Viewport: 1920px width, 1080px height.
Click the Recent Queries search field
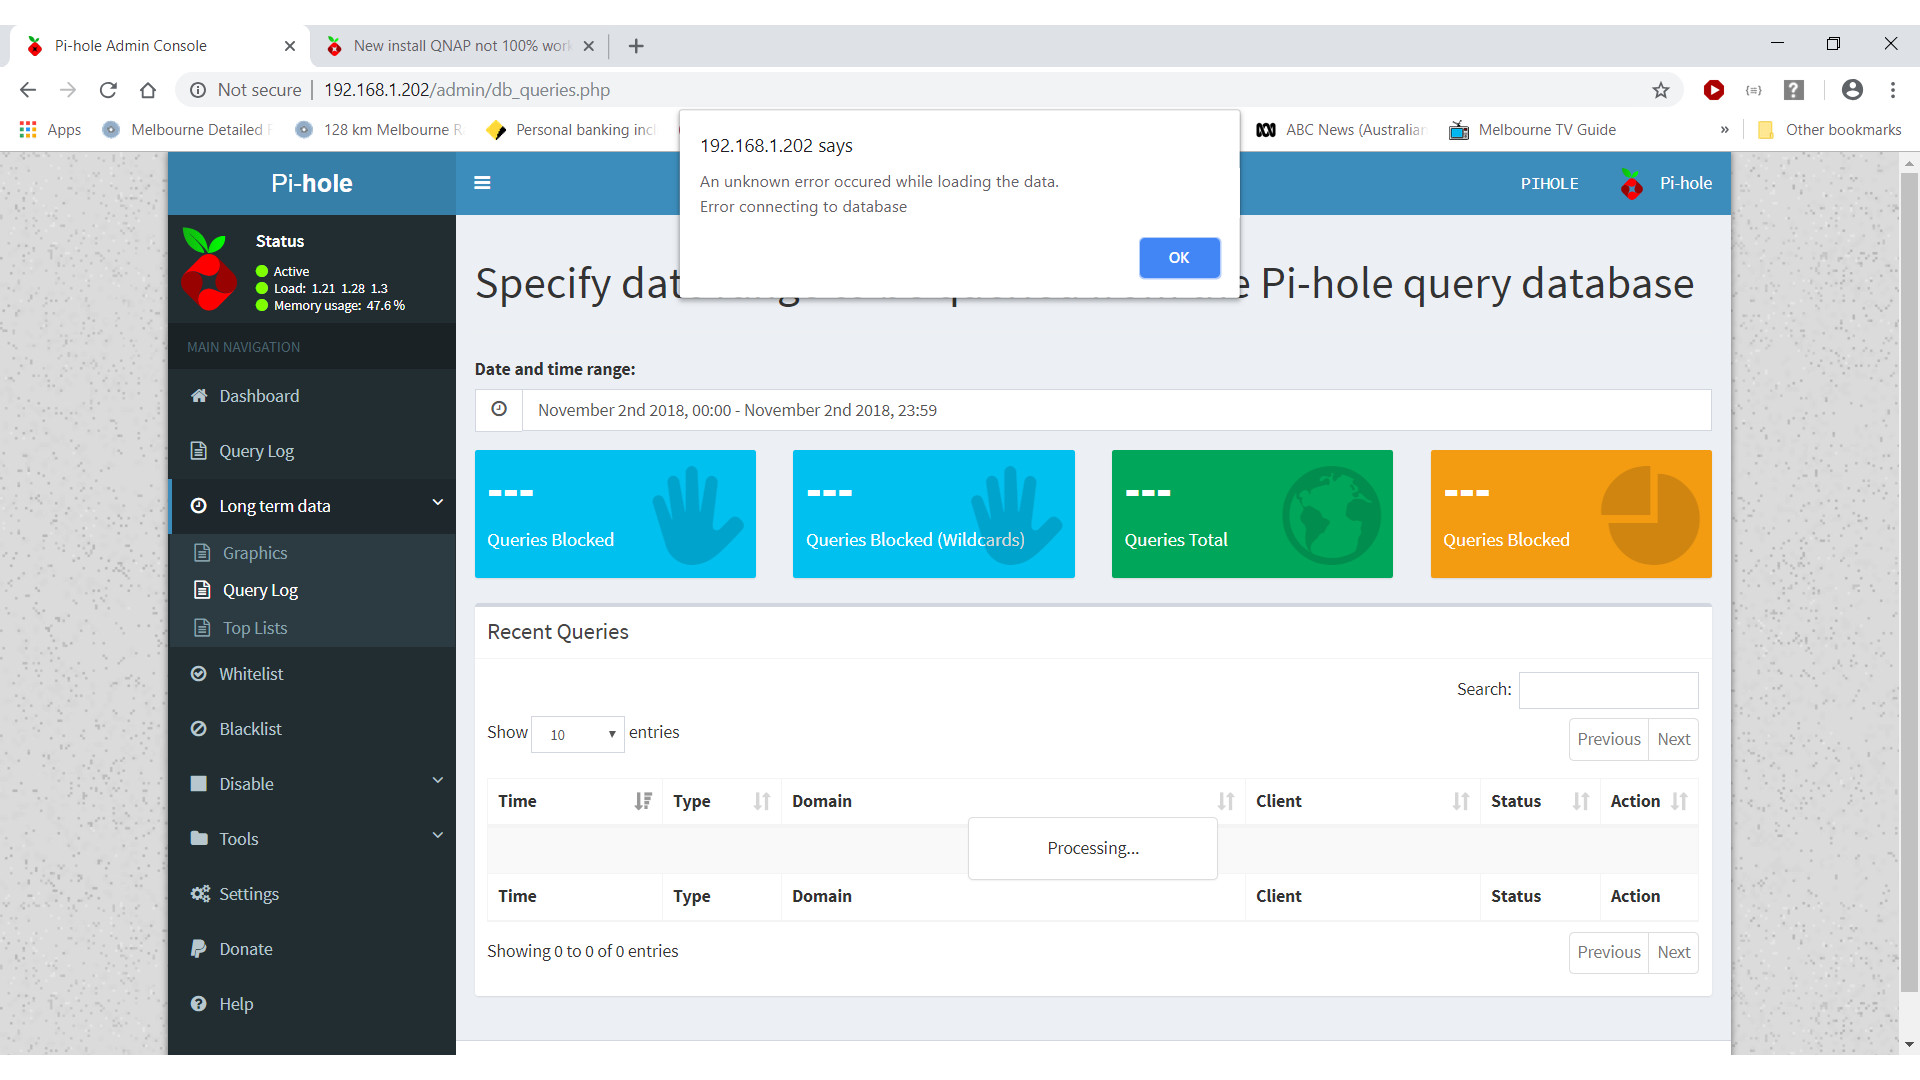coord(1608,690)
